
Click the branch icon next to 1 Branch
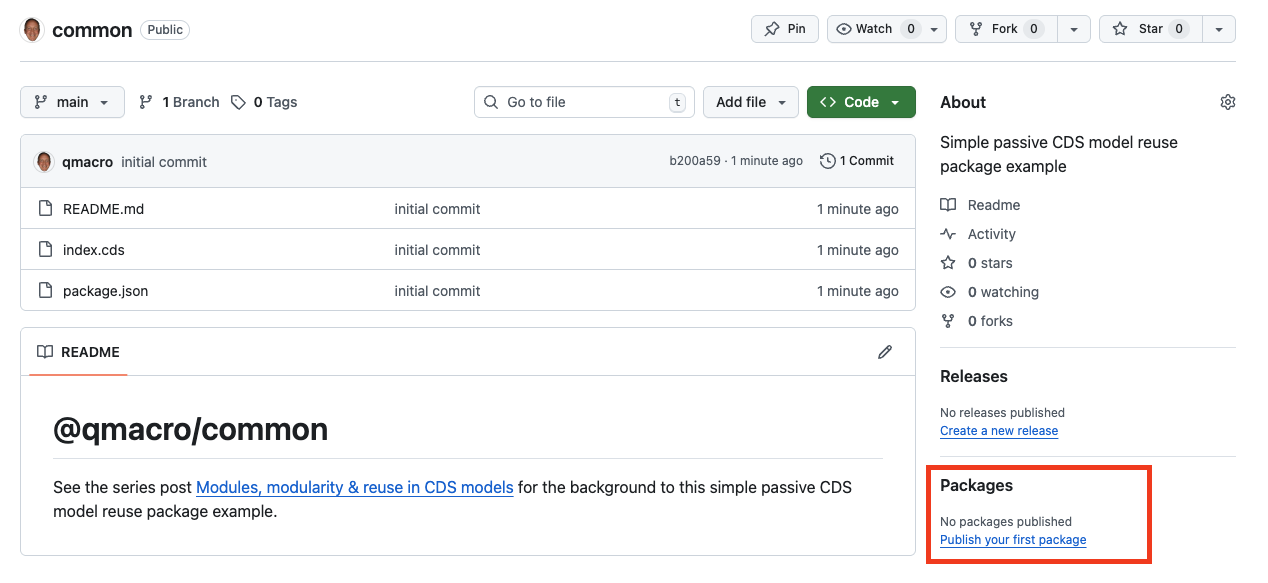[144, 101]
